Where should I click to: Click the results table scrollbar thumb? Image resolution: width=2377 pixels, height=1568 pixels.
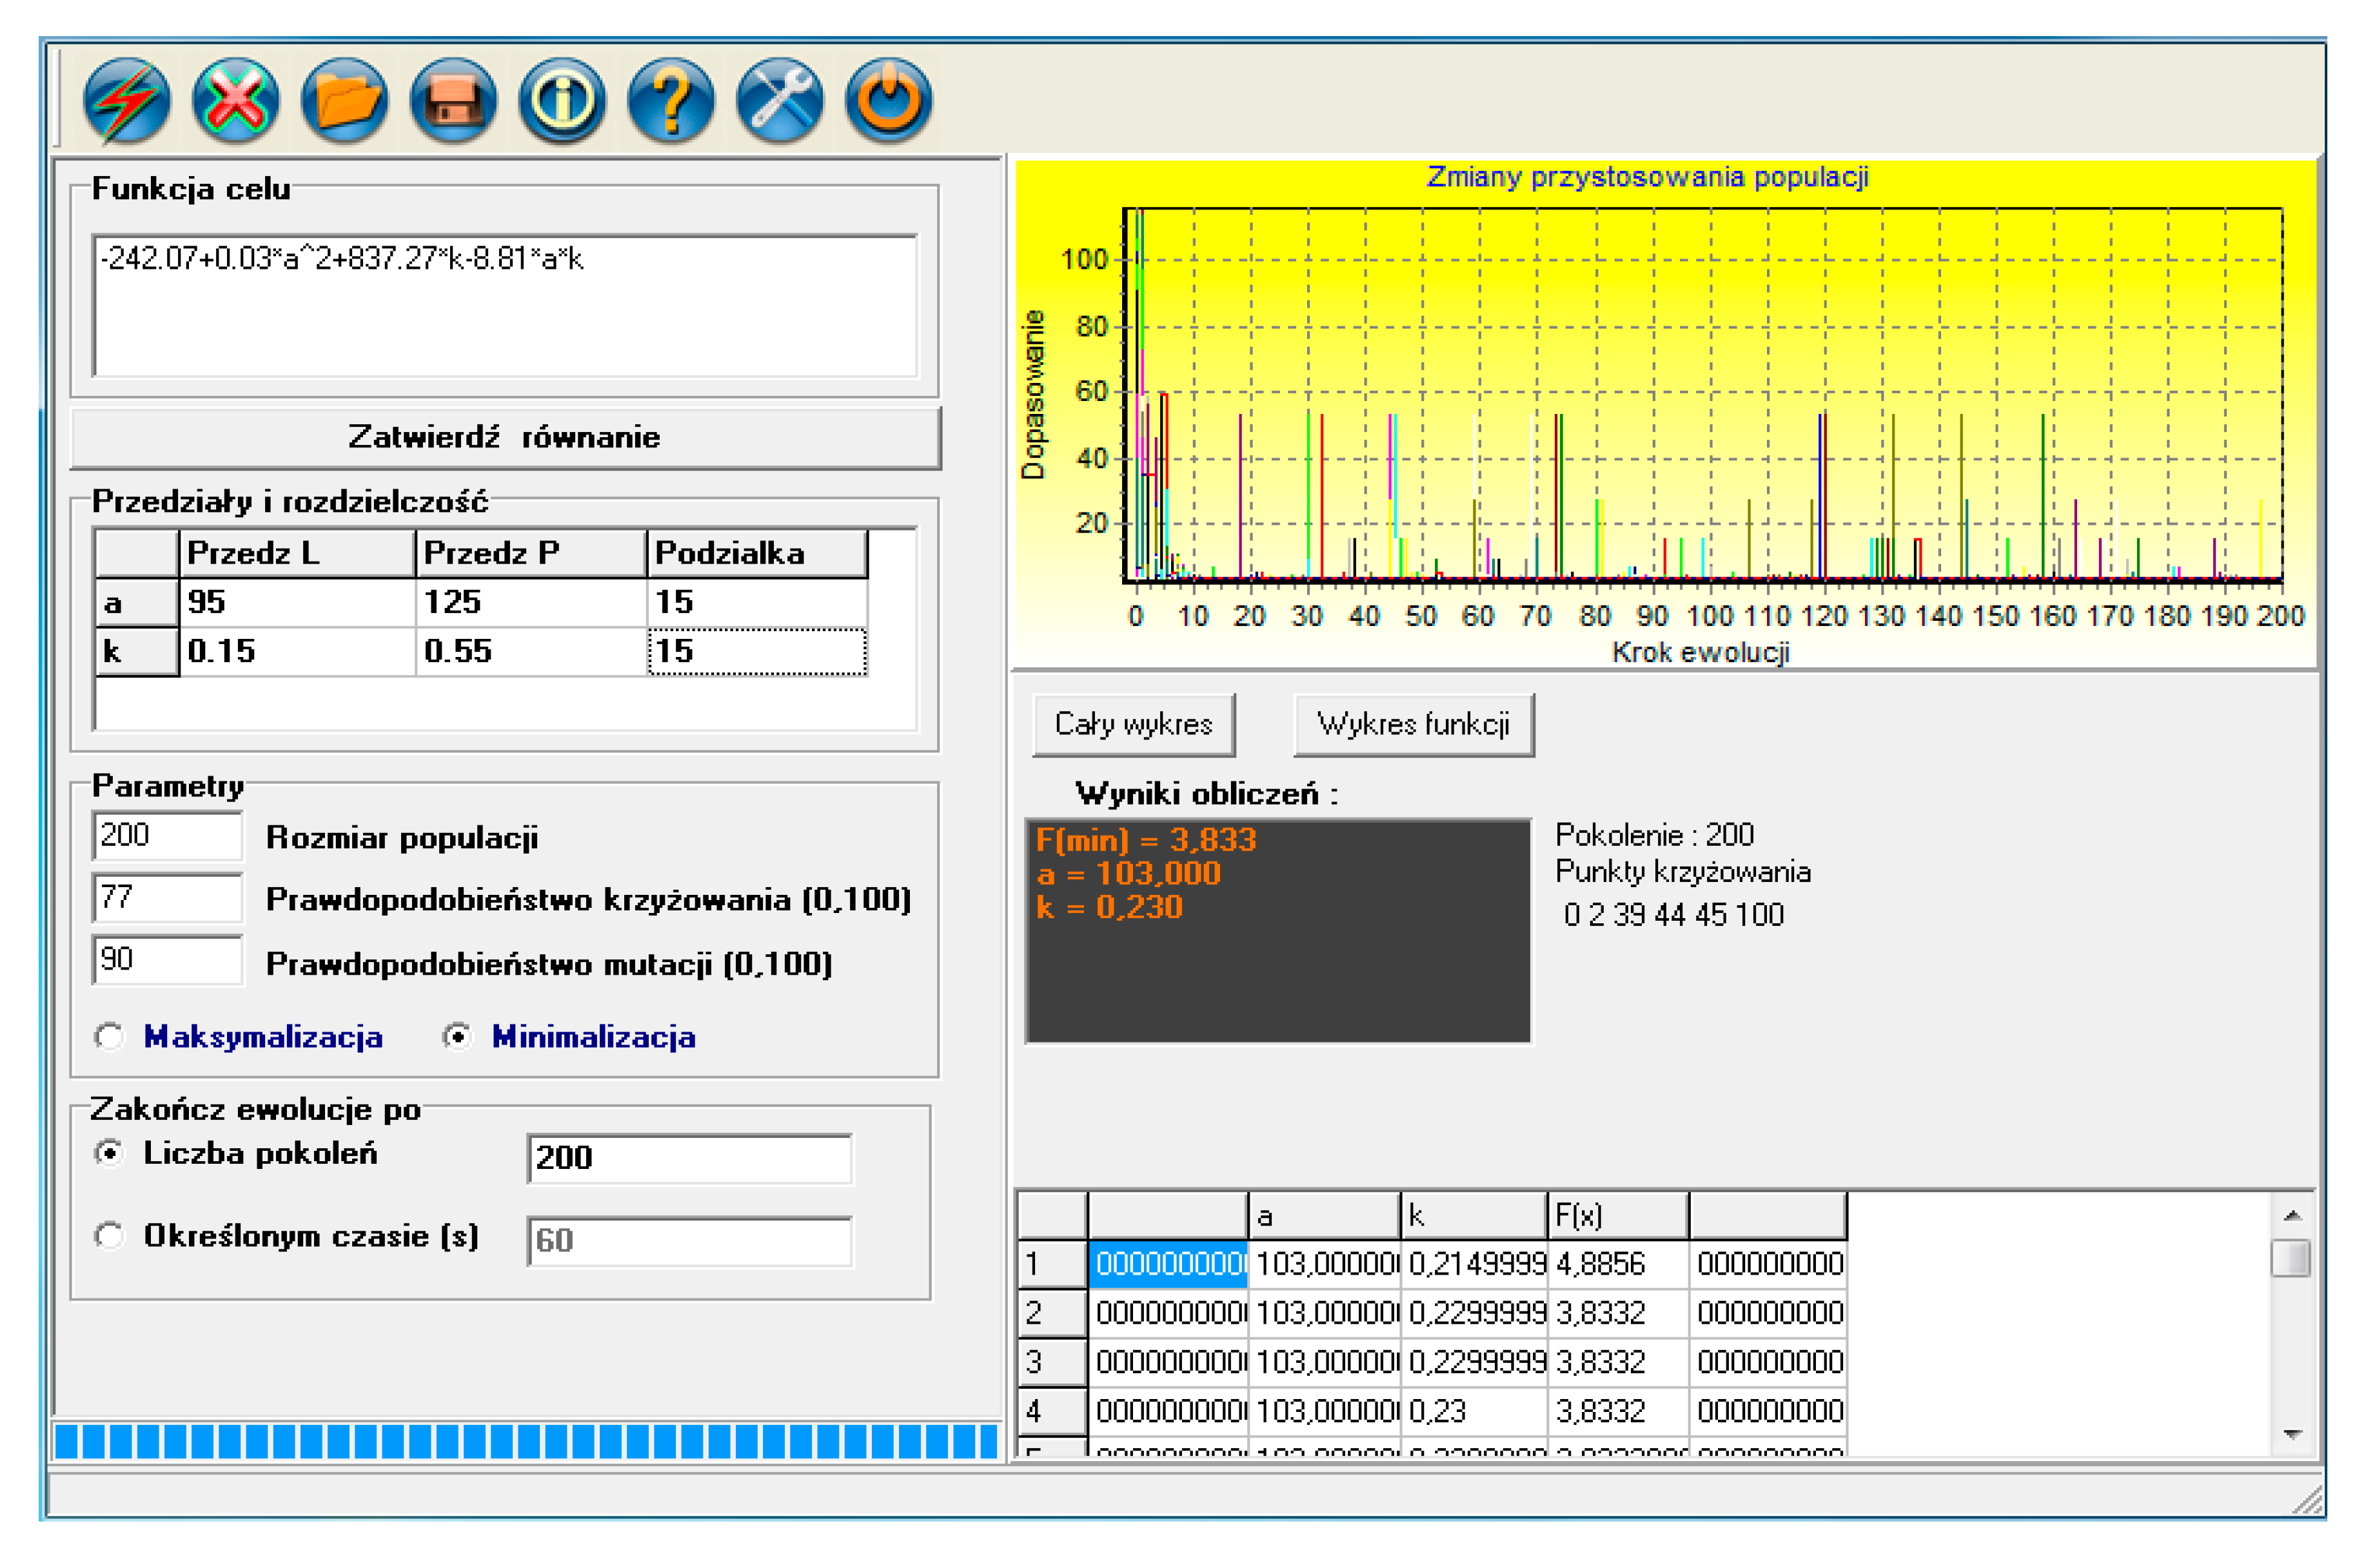pos(2291,1259)
